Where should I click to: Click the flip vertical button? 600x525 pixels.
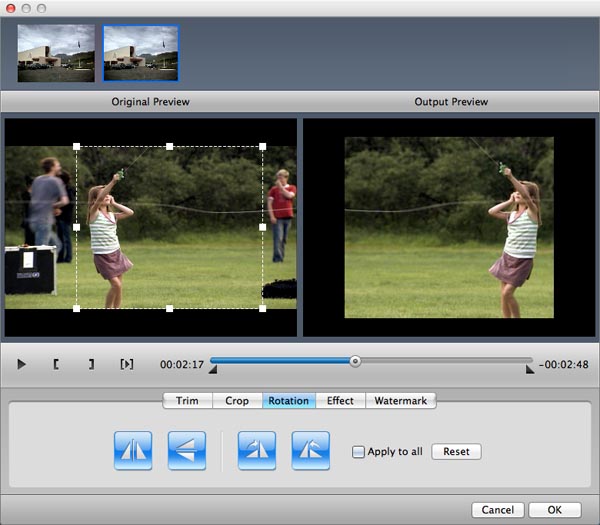187,450
